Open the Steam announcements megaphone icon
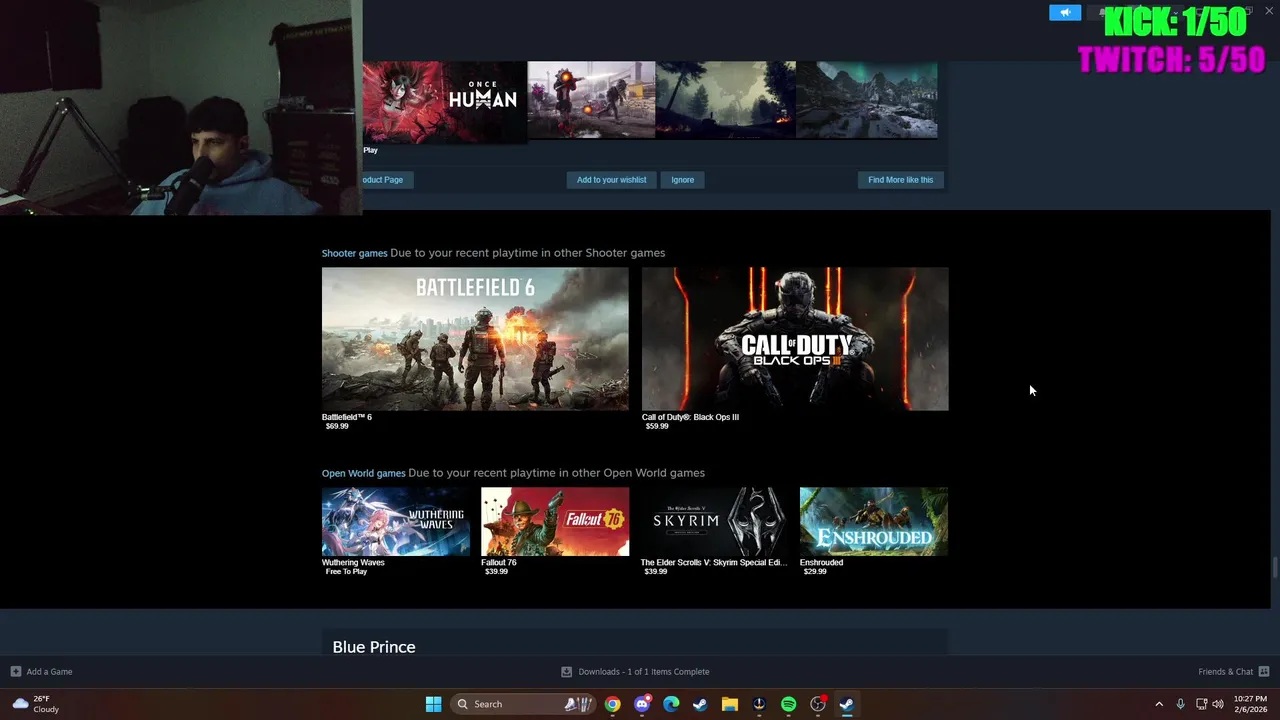This screenshot has height=720, width=1280. tap(1065, 12)
